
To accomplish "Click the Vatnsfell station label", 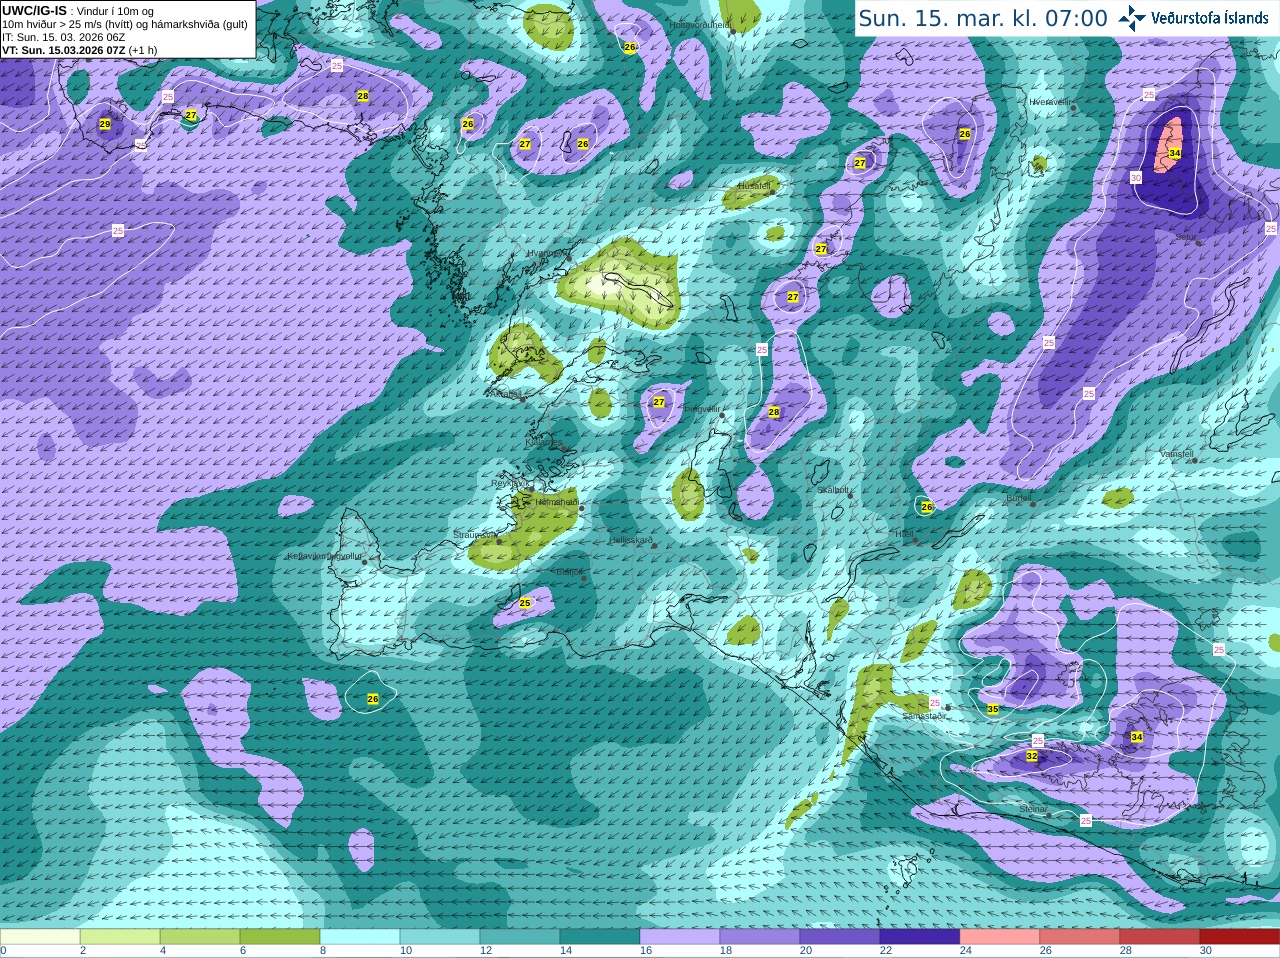I will click(1177, 454).
